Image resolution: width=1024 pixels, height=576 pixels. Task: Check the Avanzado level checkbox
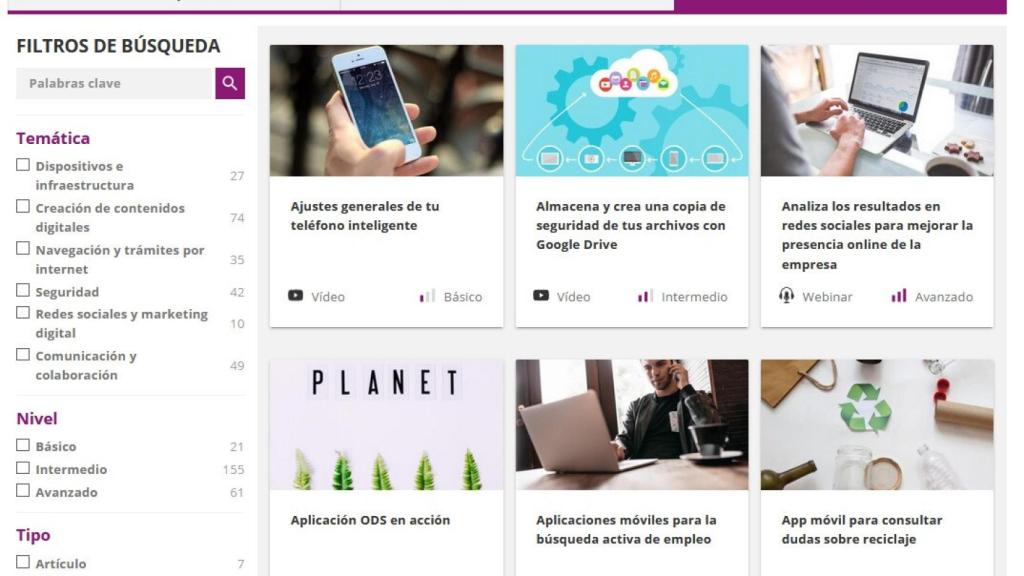pyautogui.click(x=23, y=490)
